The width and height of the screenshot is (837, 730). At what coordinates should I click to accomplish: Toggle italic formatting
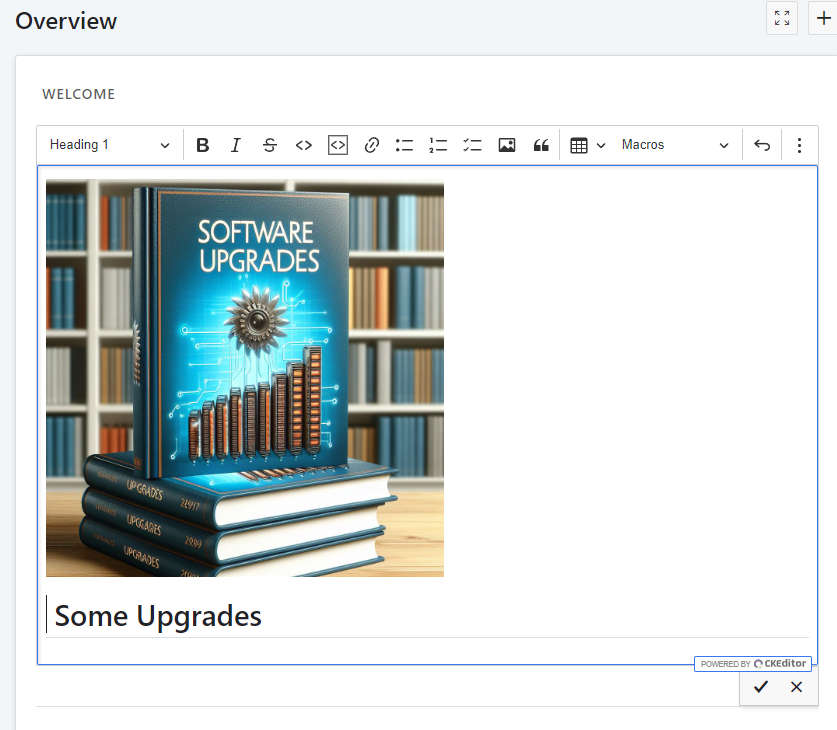pos(235,145)
